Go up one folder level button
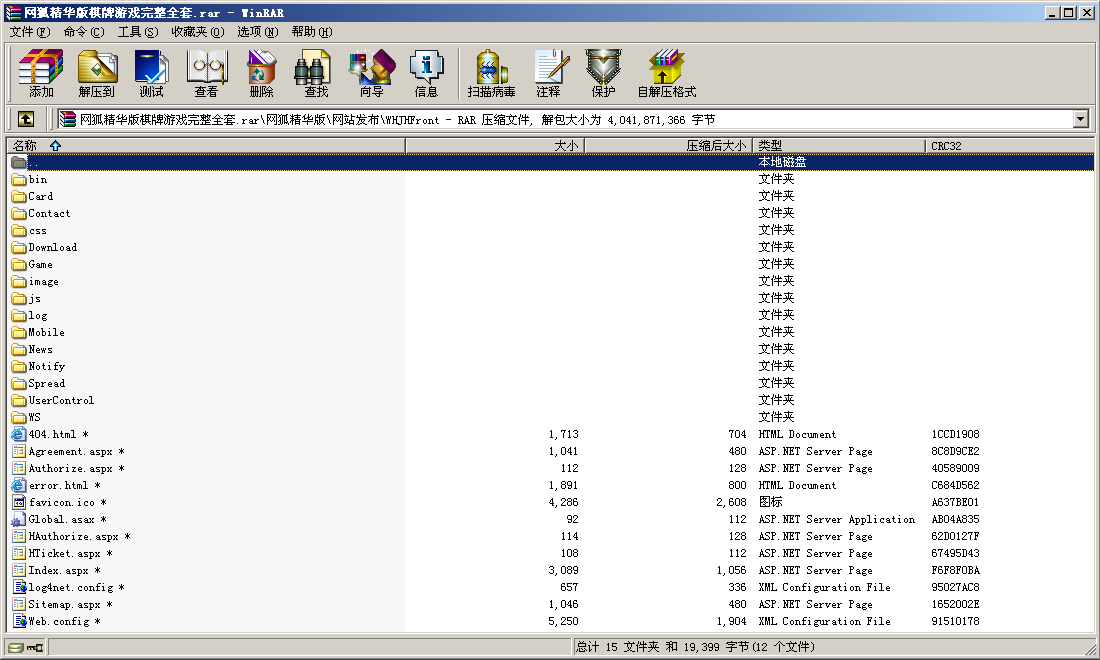The height and width of the screenshot is (660, 1100). point(26,119)
